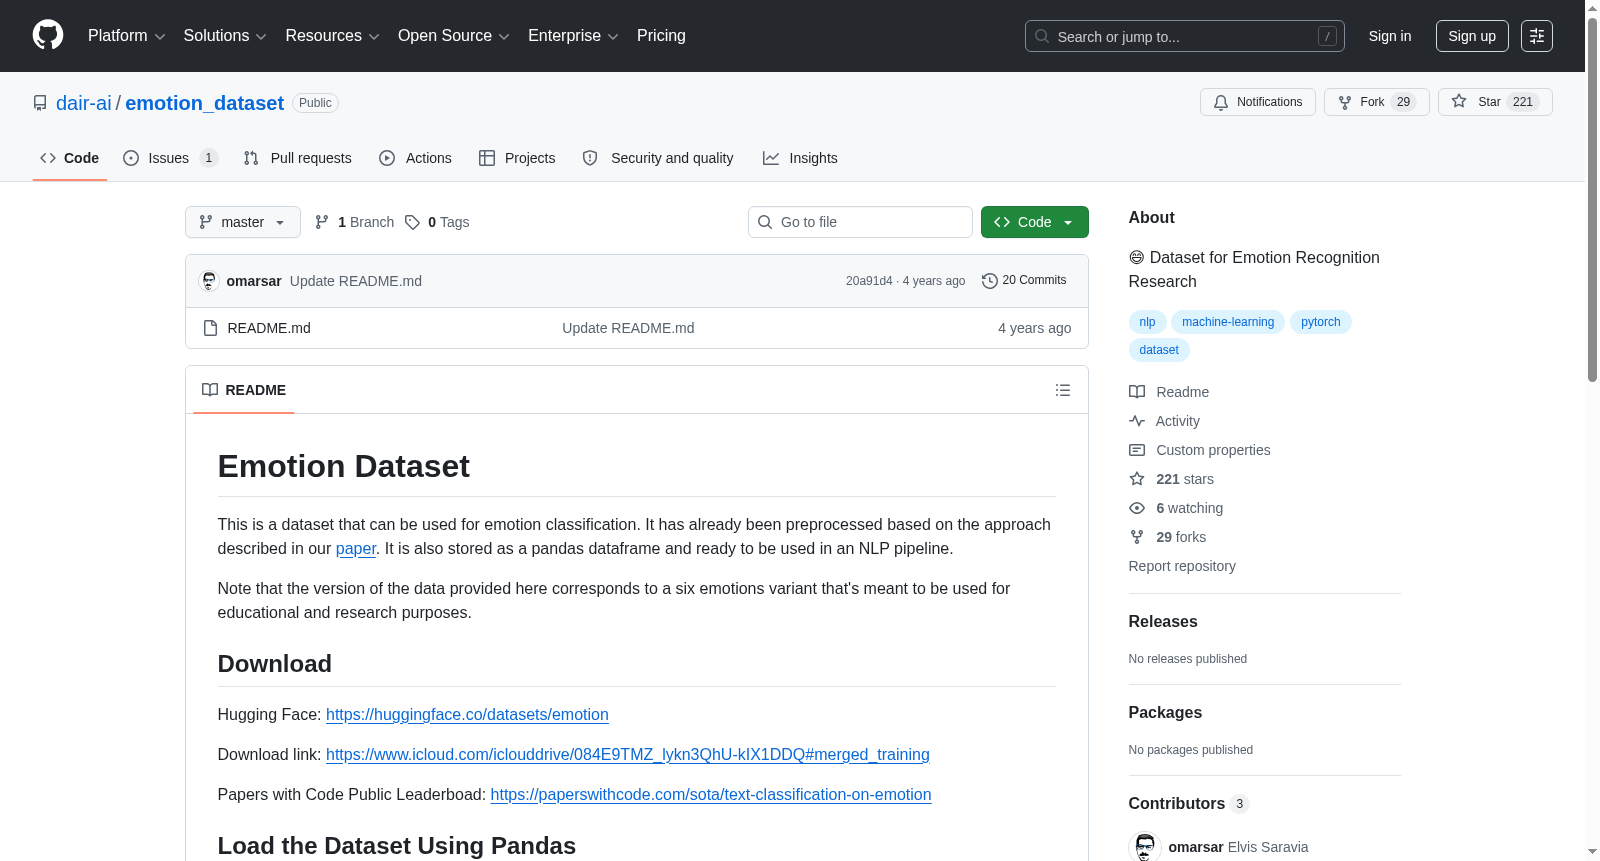The height and width of the screenshot is (861, 1600).
Task: Select the dataset topic tag
Action: coord(1159,350)
